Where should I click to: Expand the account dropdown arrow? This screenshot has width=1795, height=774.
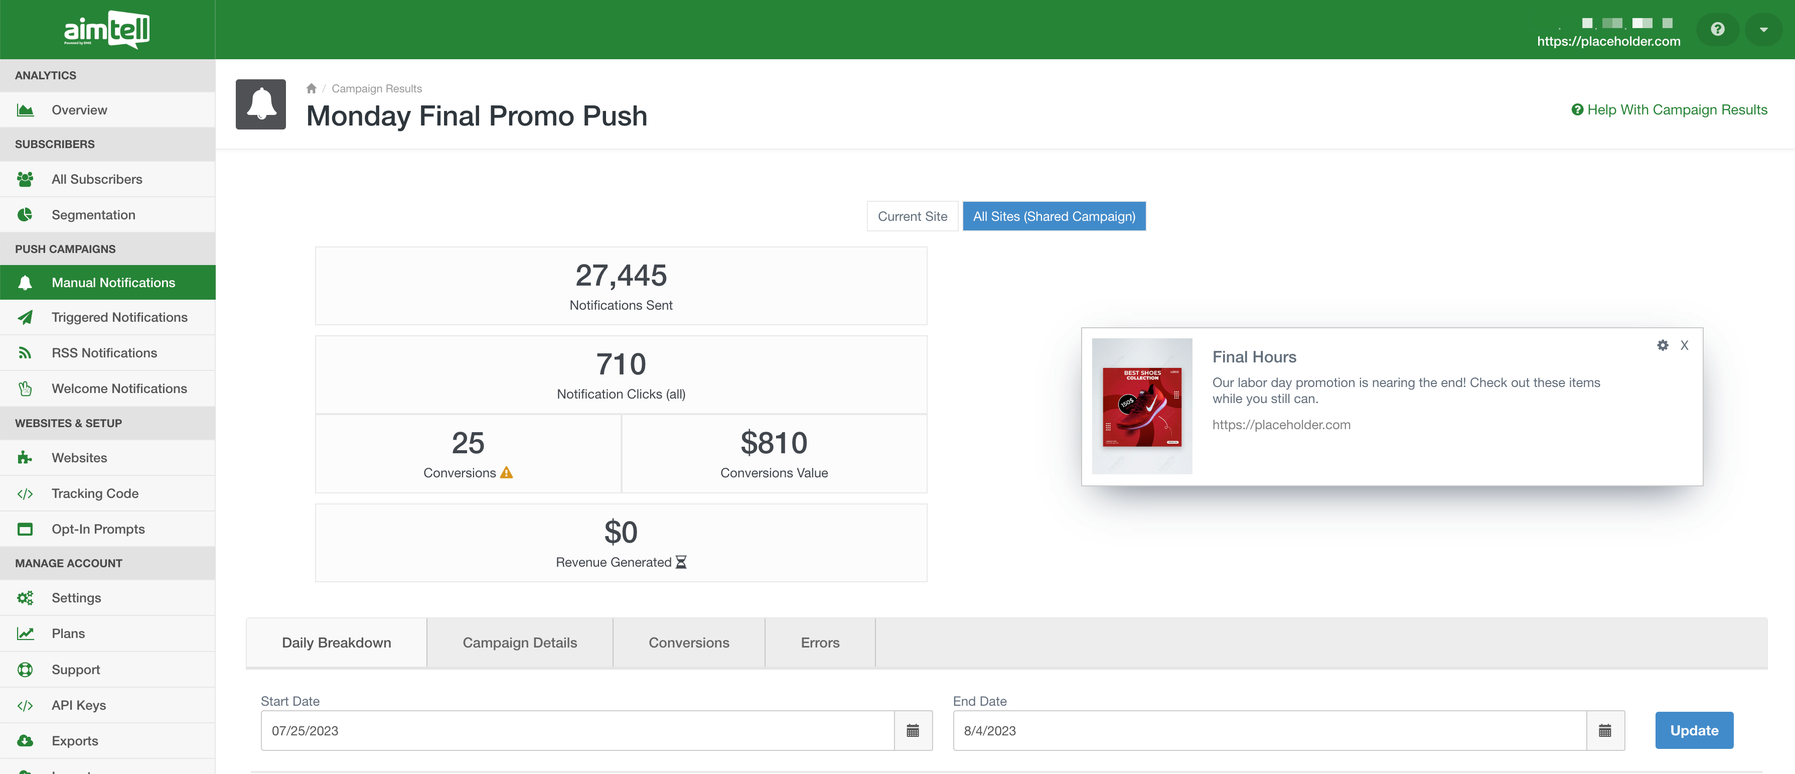click(x=1763, y=29)
